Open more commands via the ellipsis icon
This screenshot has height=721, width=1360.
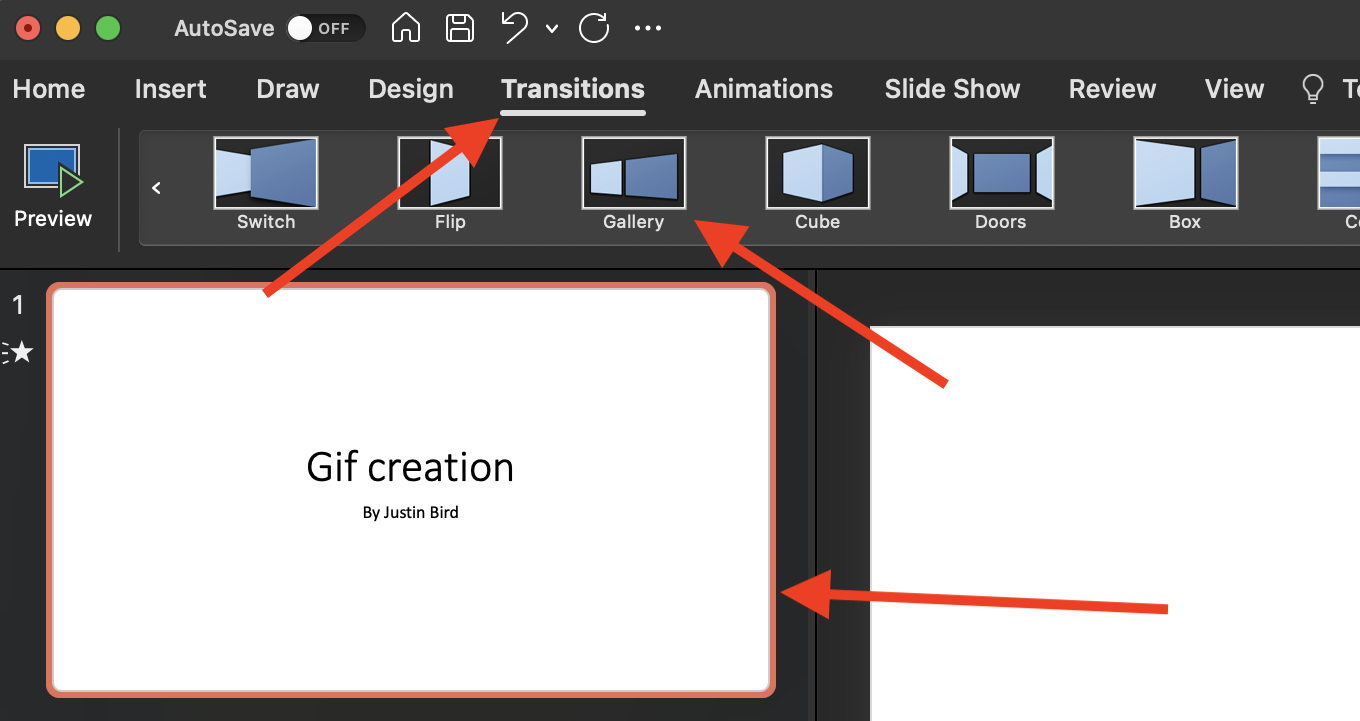[x=648, y=28]
